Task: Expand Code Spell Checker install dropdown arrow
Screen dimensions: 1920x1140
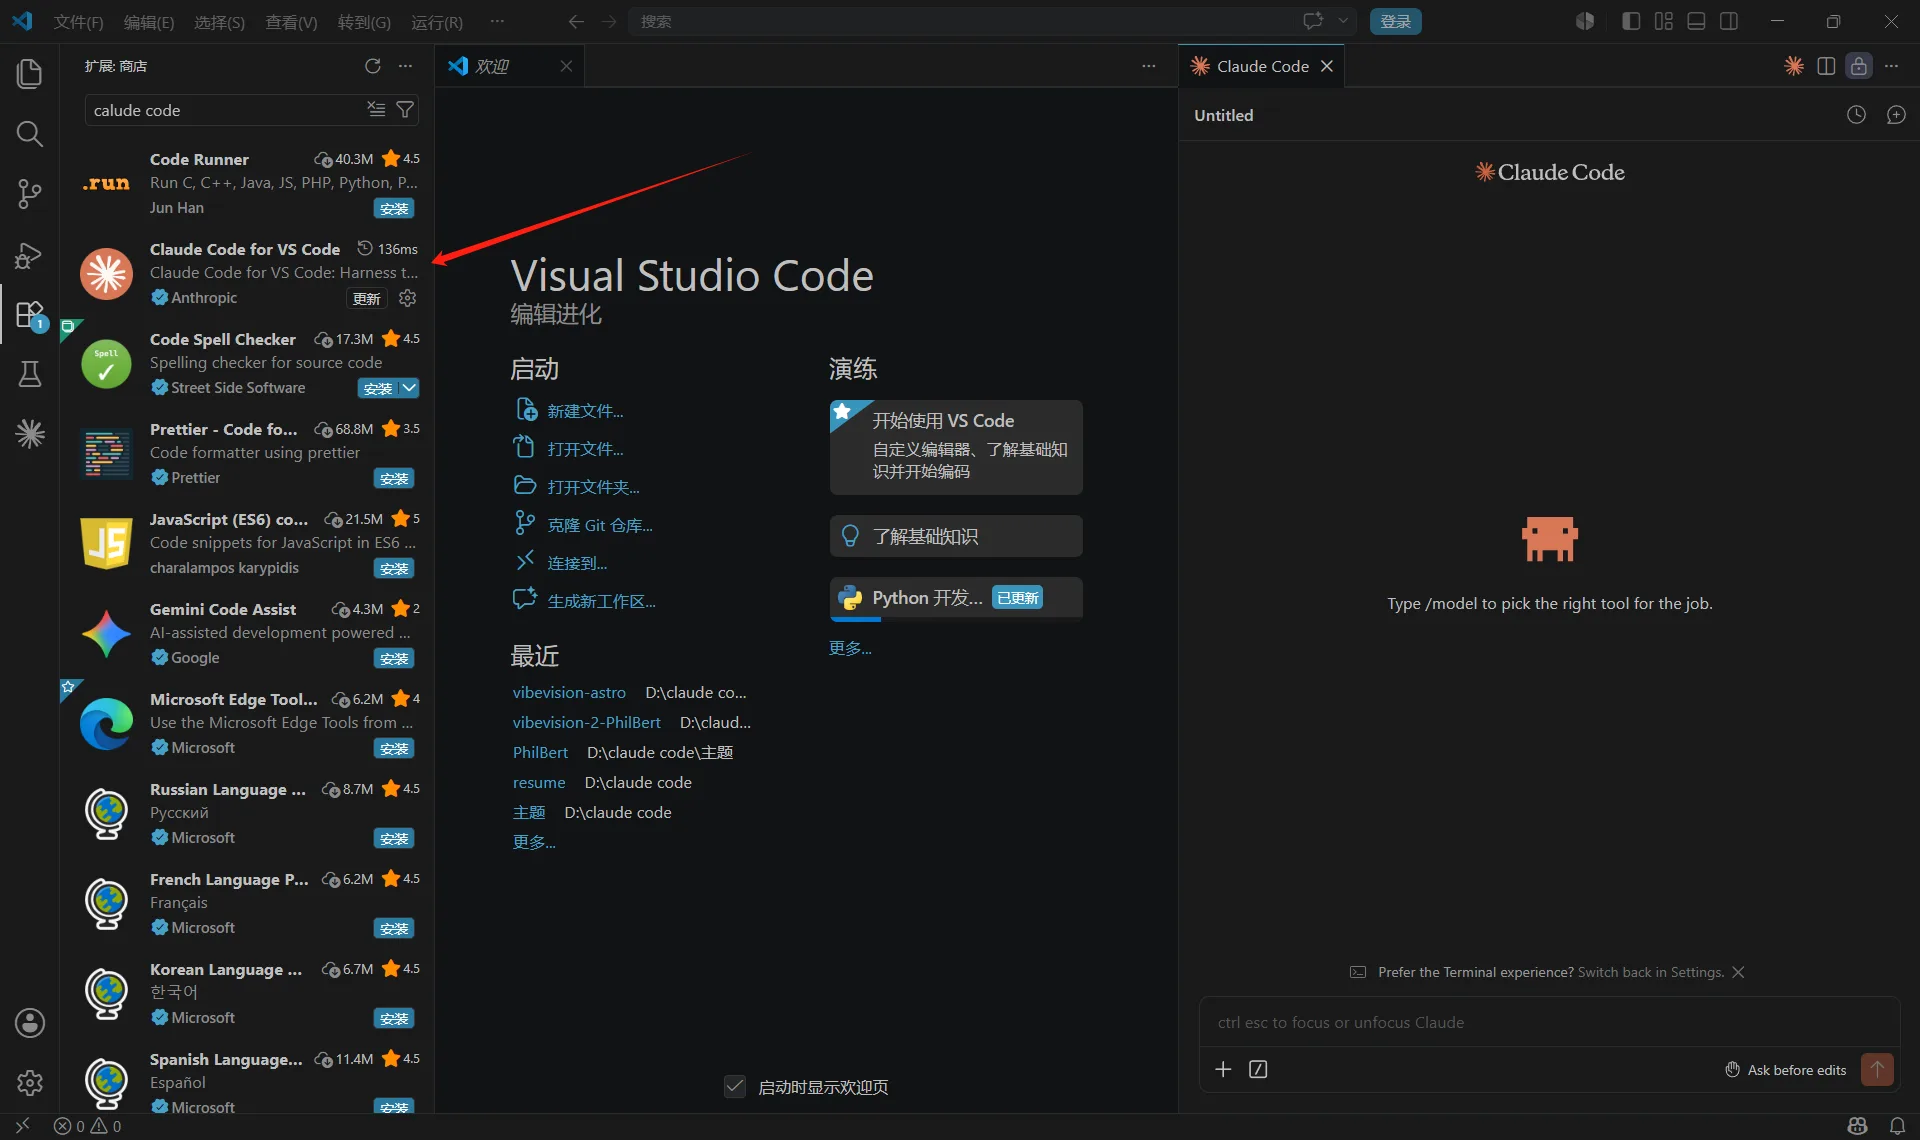Action: (409, 388)
